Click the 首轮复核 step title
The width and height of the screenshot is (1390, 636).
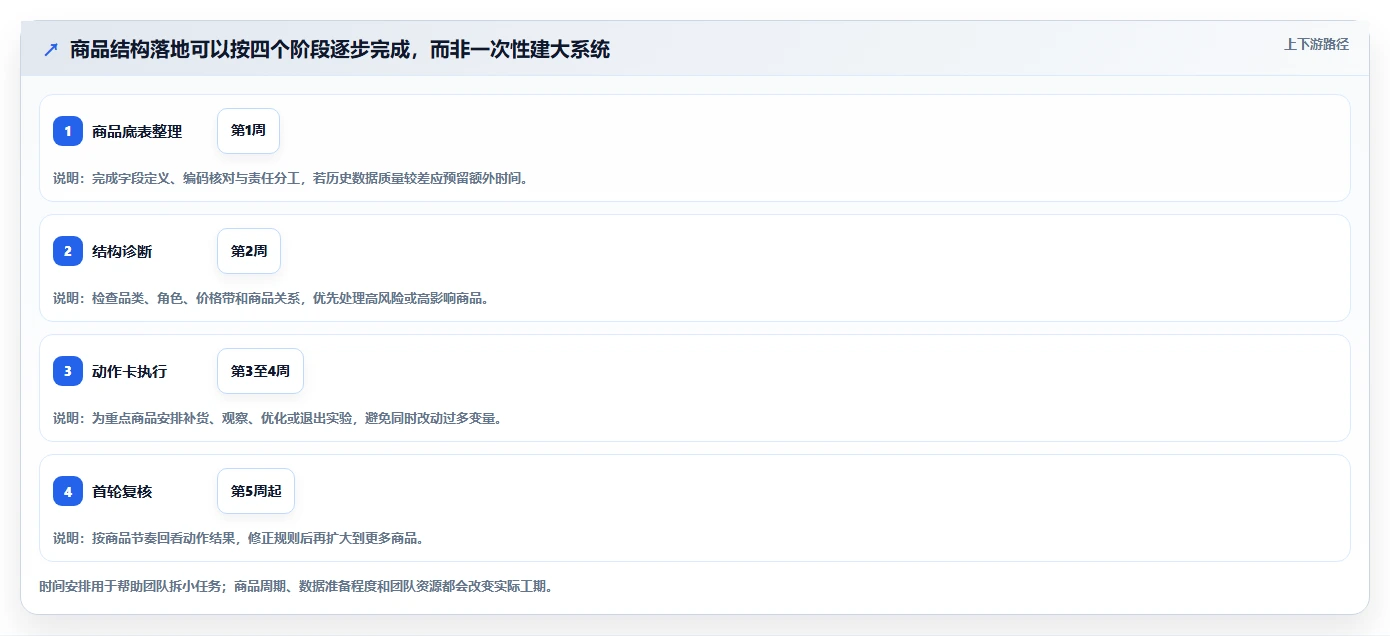(x=122, y=492)
